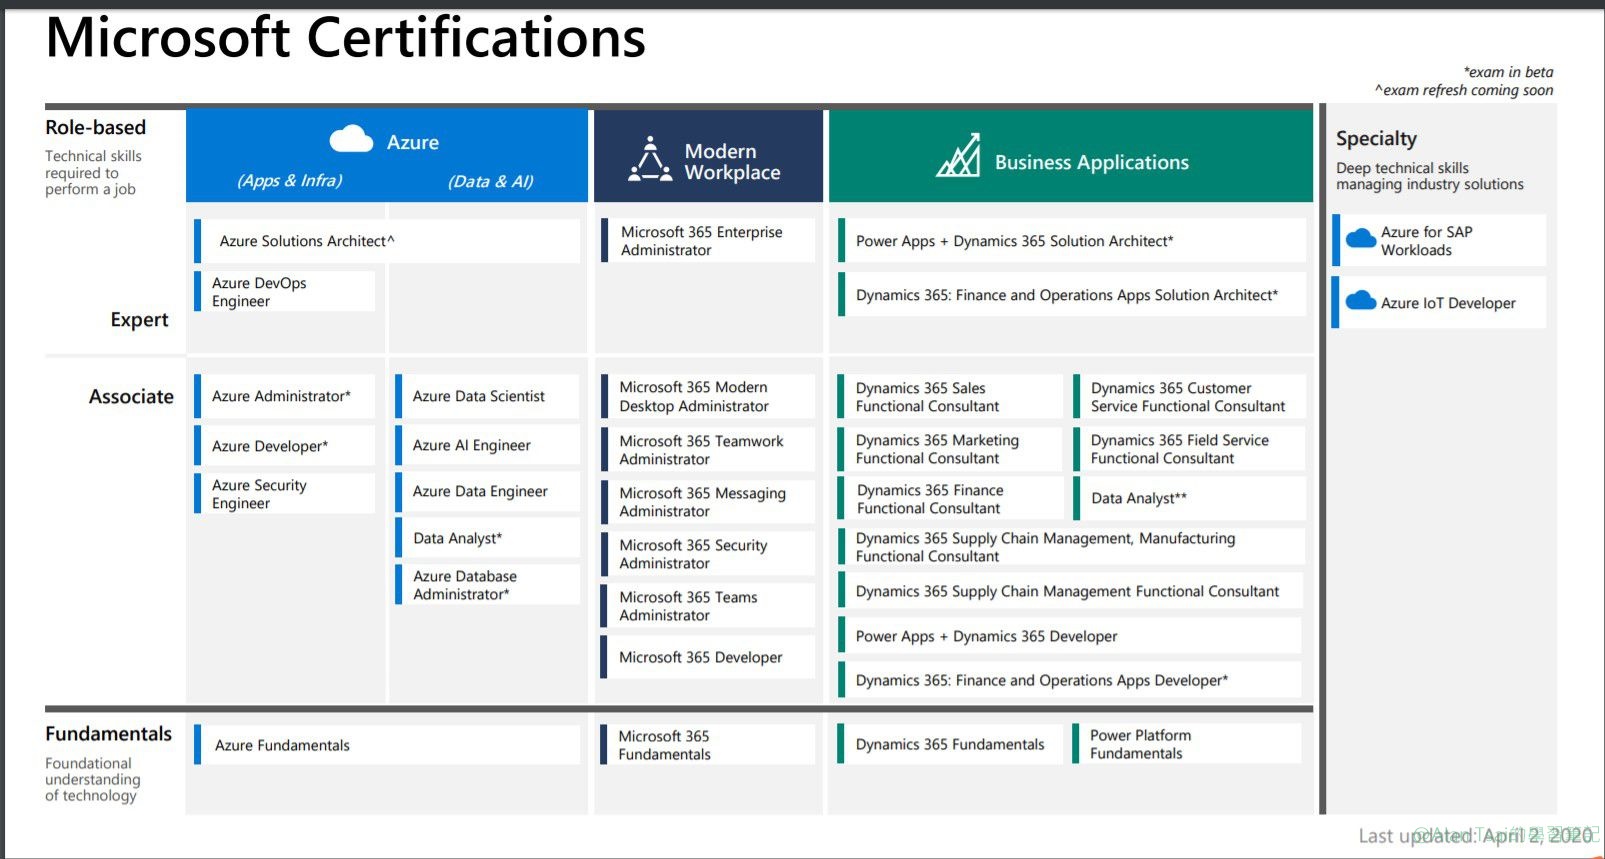This screenshot has height=859, width=1605.
Task: Select "Azure DevOps Engineer" certification
Action: point(284,291)
